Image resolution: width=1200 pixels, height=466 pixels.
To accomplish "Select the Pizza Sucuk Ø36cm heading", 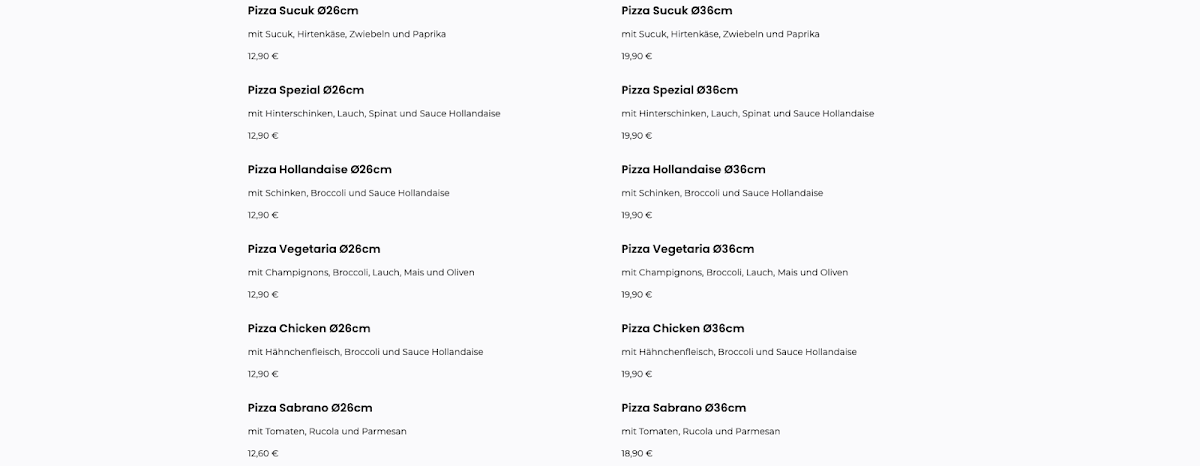I will 677,11.
